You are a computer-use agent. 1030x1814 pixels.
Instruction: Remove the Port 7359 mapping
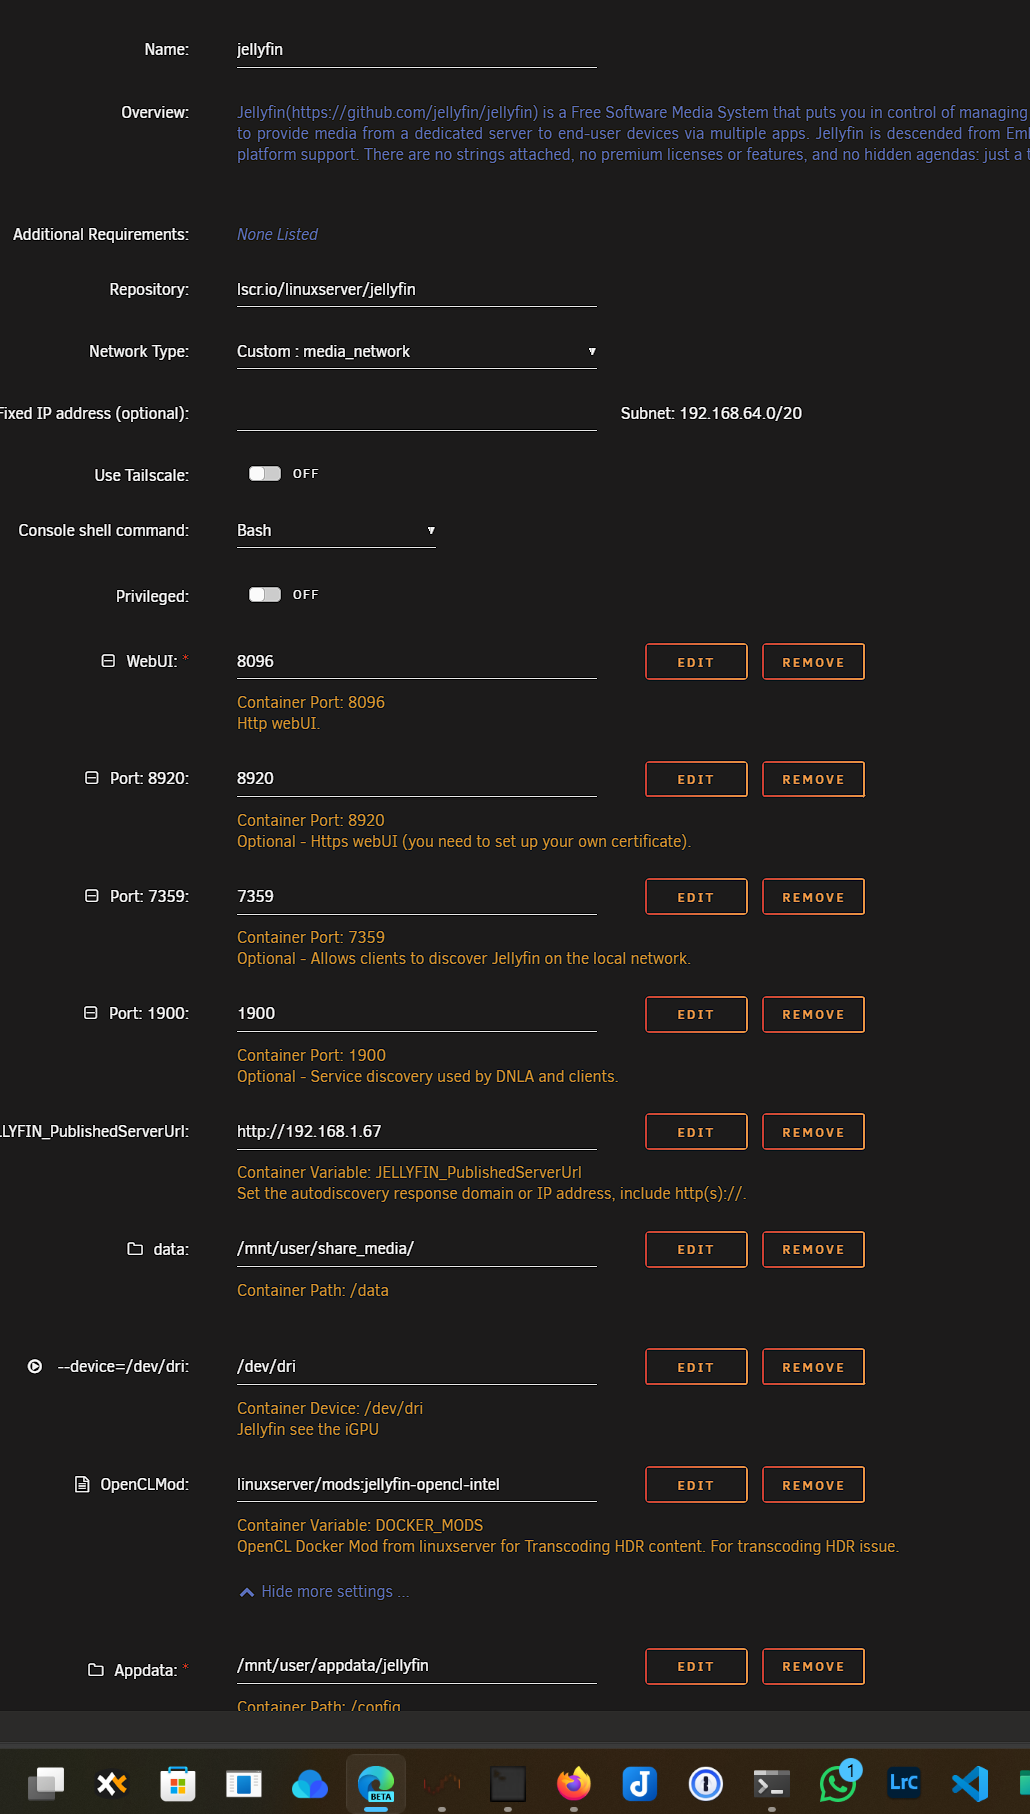(x=813, y=897)
